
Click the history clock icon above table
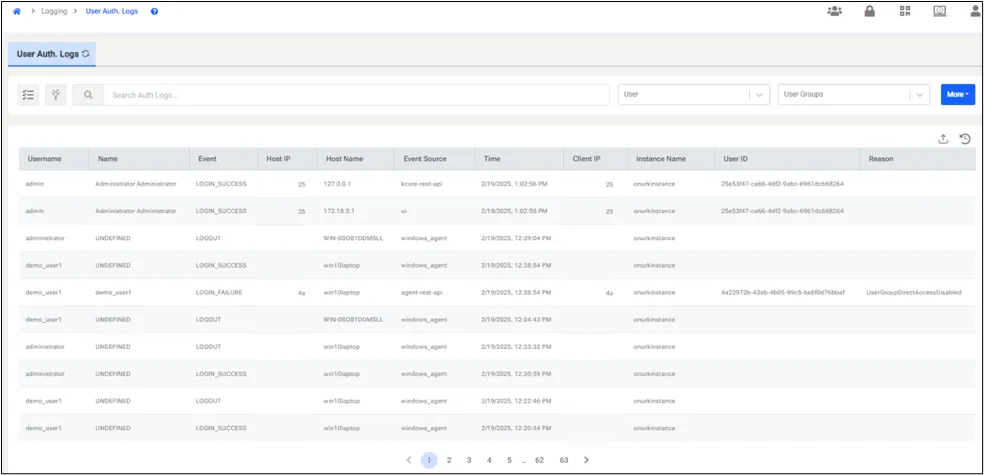point(965,139)
